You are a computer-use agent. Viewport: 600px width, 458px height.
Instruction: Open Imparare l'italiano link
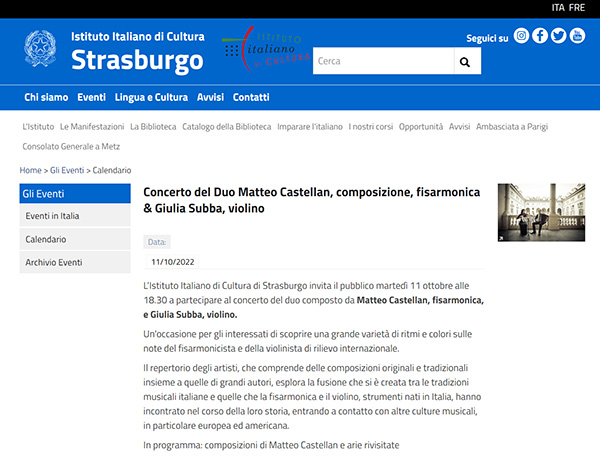coord(310,127)
